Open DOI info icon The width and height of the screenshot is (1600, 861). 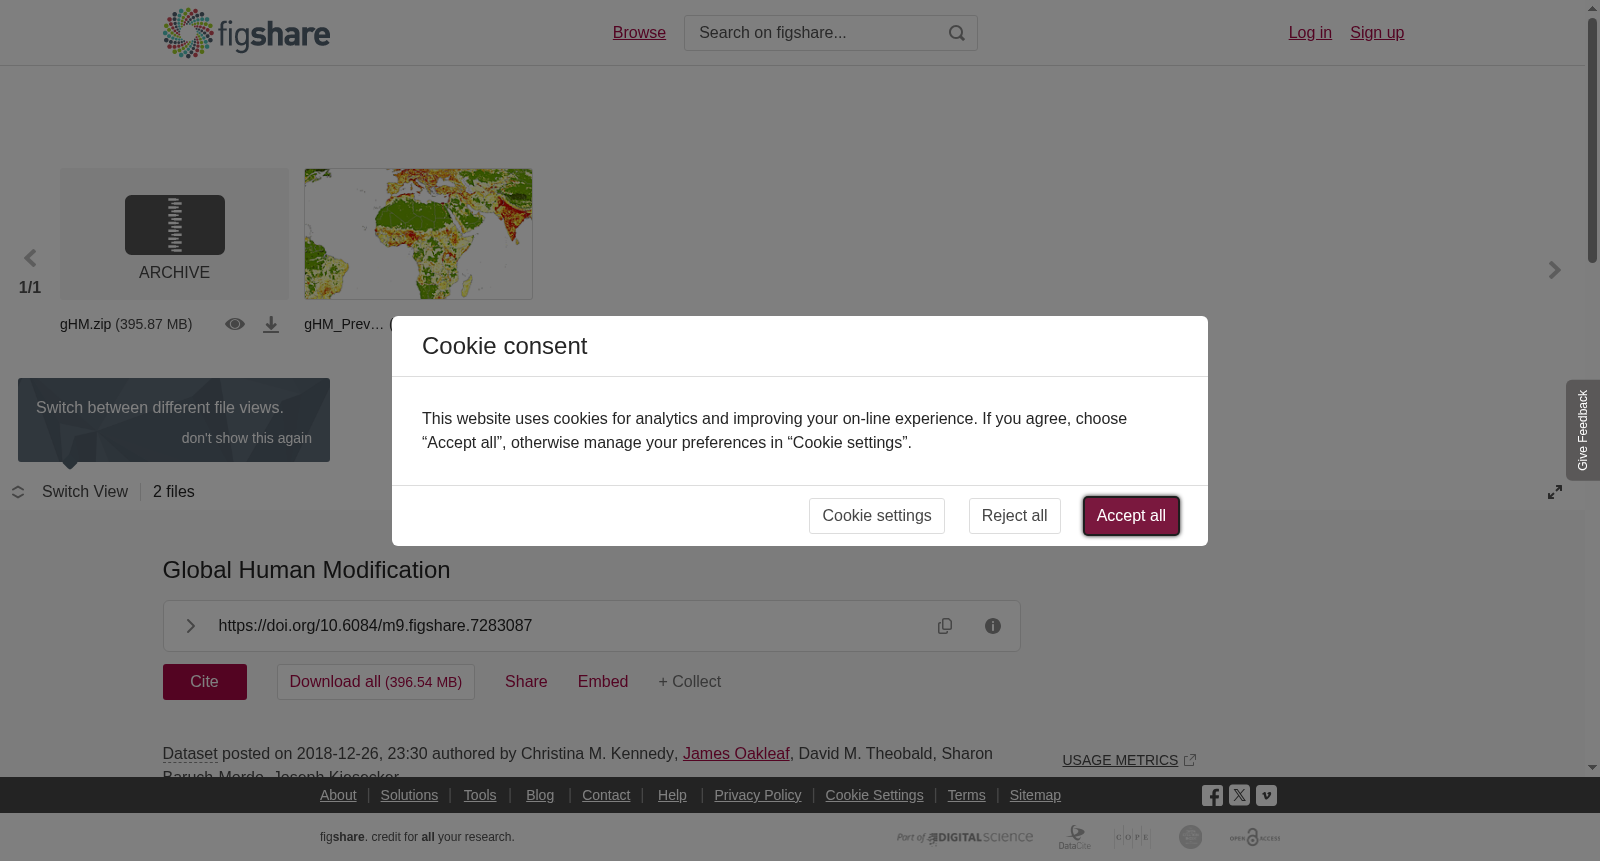pos(993,626)
